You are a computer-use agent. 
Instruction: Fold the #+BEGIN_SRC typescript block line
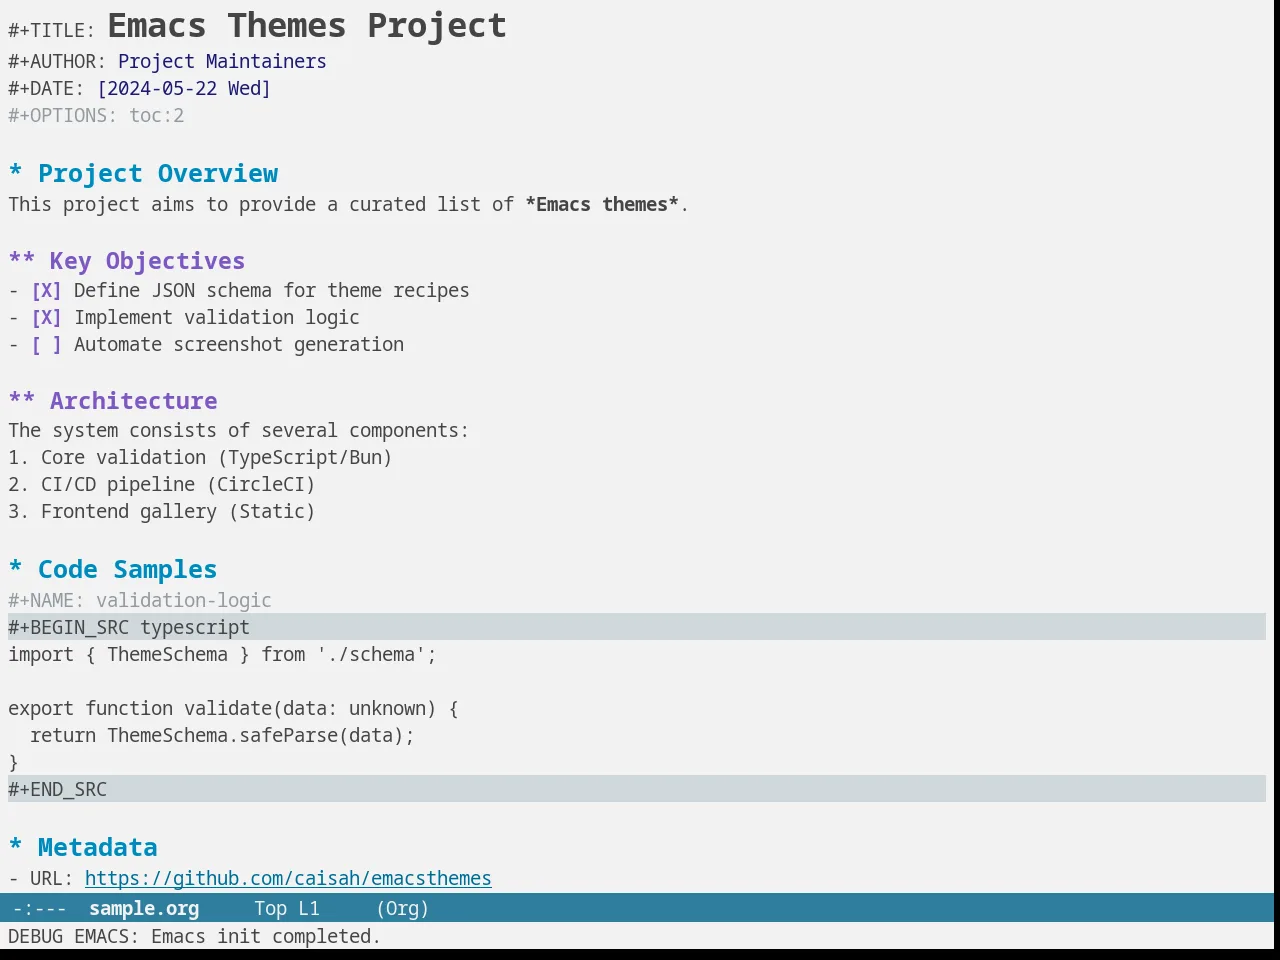coord(637,627)
